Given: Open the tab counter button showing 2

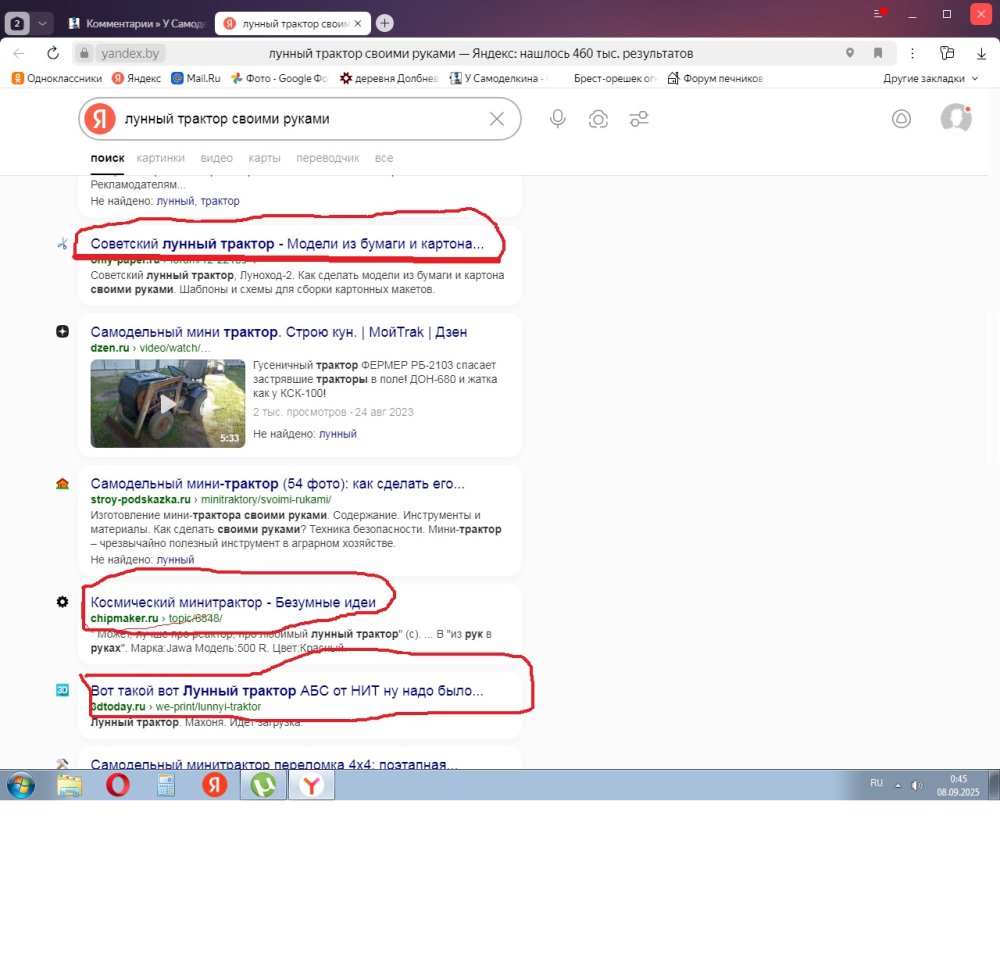Looking at the screenshot, I should pos(17,24).
